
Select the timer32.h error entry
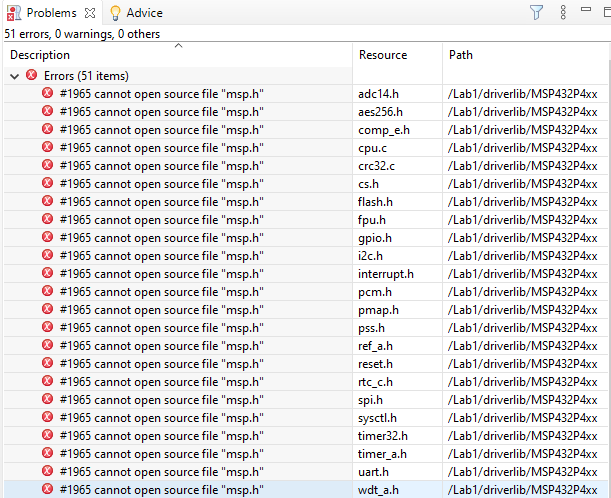161,435
